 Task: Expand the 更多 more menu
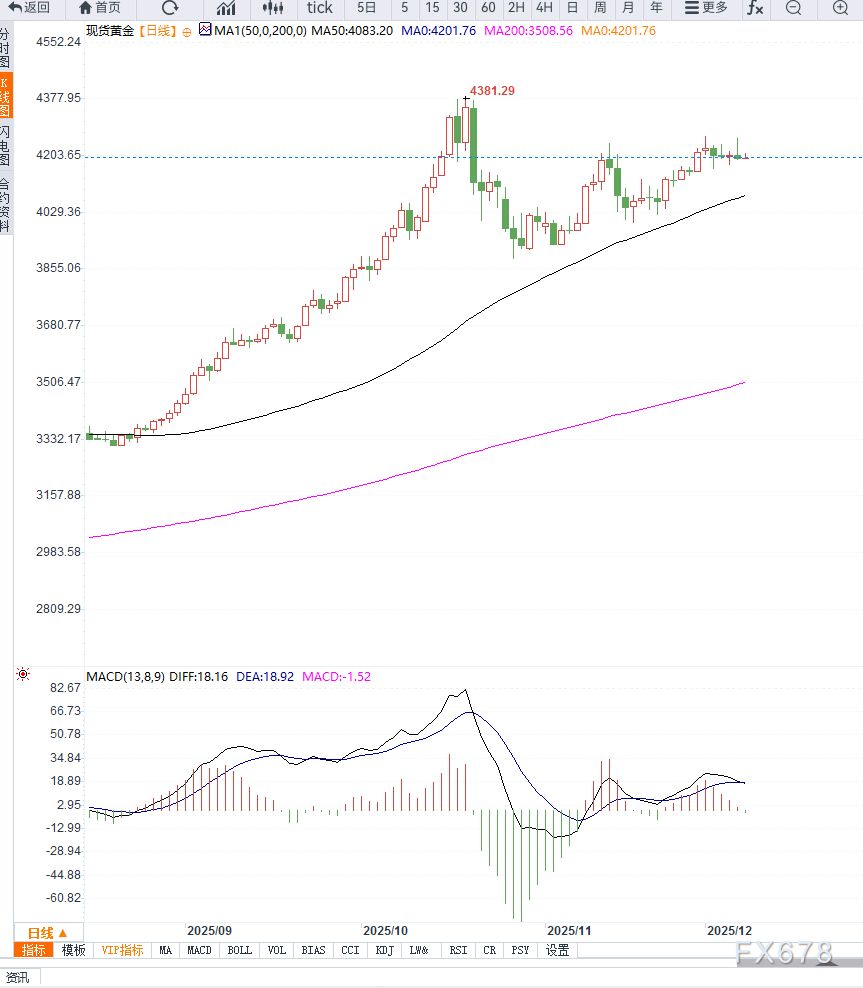[707, 8]
